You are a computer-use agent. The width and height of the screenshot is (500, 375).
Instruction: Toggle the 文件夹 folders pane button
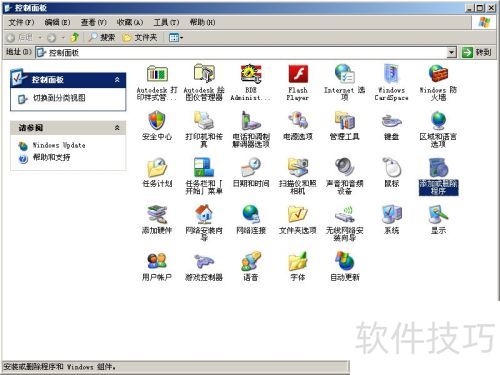pos(140,38)
